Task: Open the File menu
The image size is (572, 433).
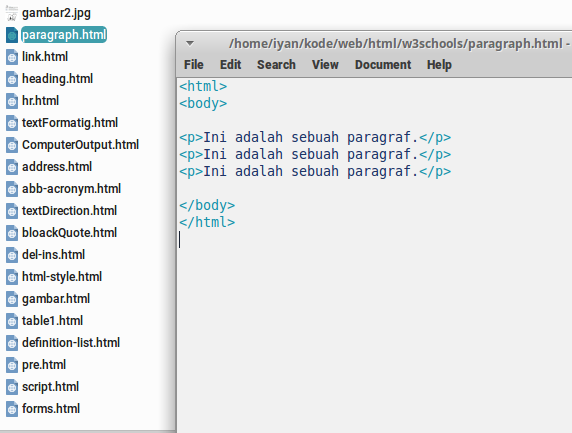Action: (194, 65)
